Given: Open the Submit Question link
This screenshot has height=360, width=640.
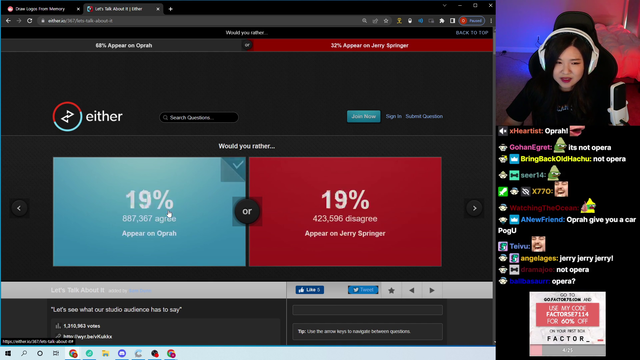Looking at the screenshot, I should click(424, 116).
